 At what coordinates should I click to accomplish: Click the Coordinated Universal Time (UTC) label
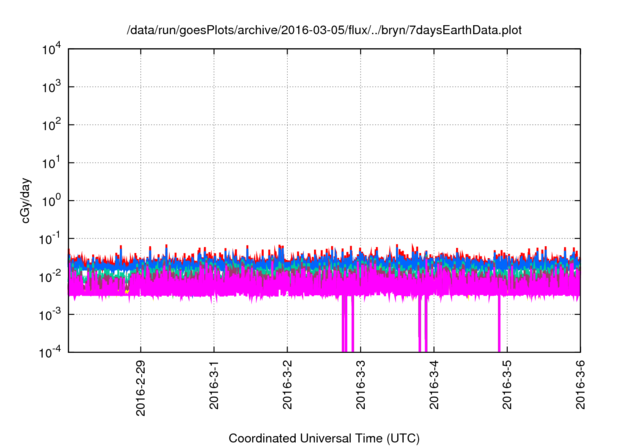(x=324, y=438)
